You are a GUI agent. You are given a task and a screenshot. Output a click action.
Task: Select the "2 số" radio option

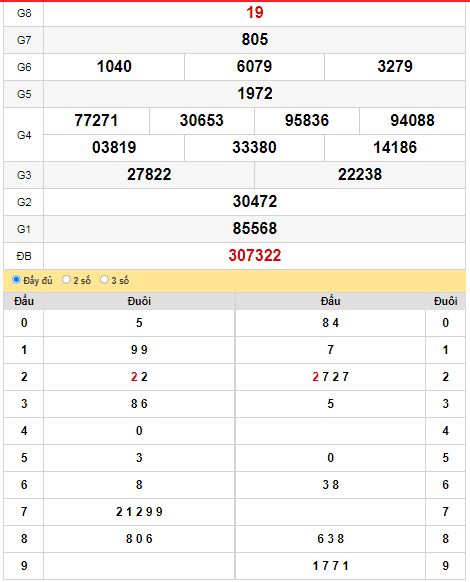[x=66, y=279]
